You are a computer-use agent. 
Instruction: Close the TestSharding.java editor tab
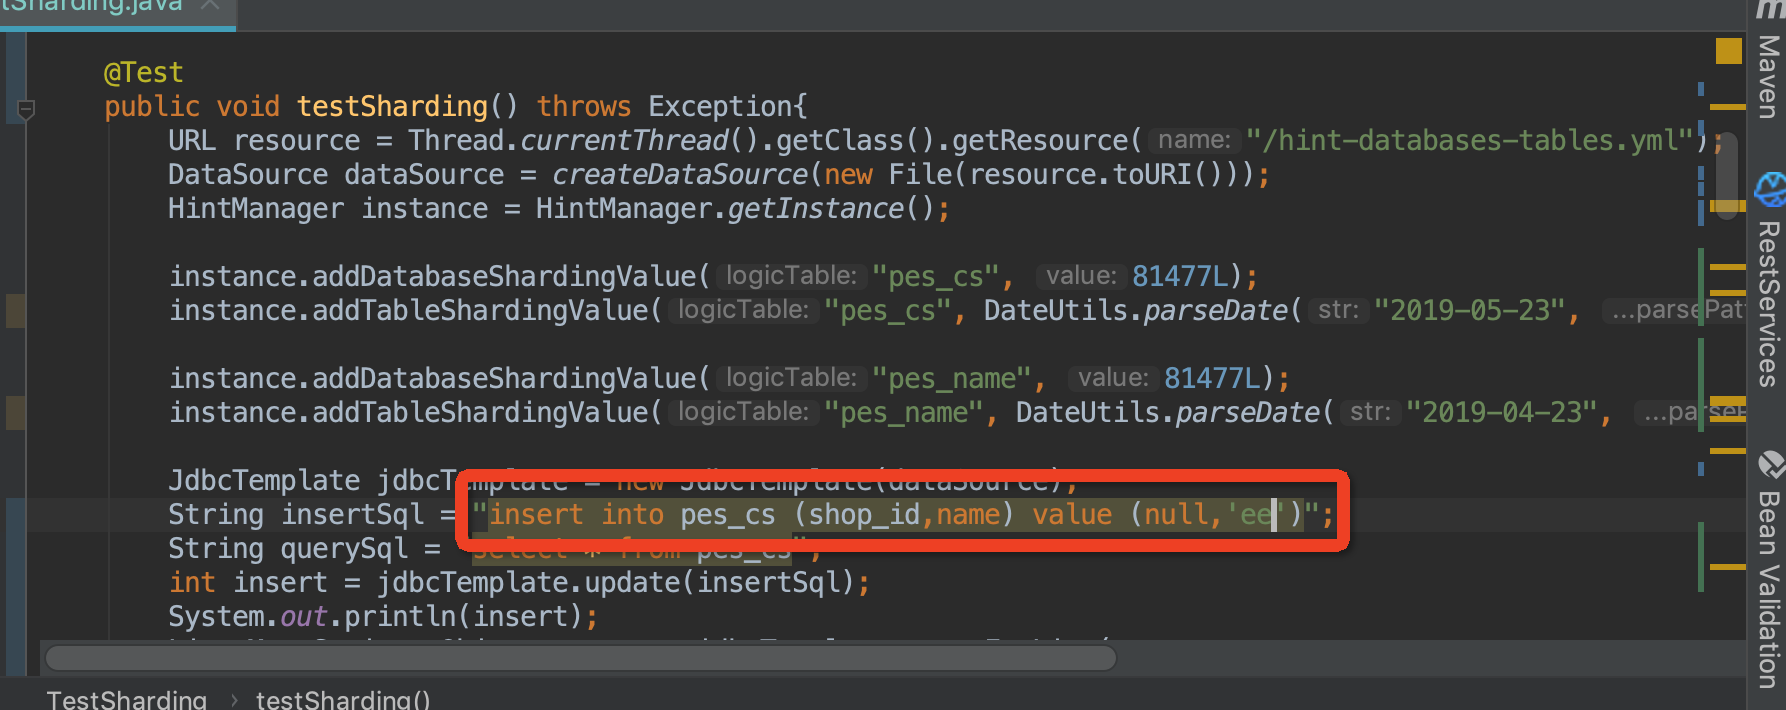[210, 5]
